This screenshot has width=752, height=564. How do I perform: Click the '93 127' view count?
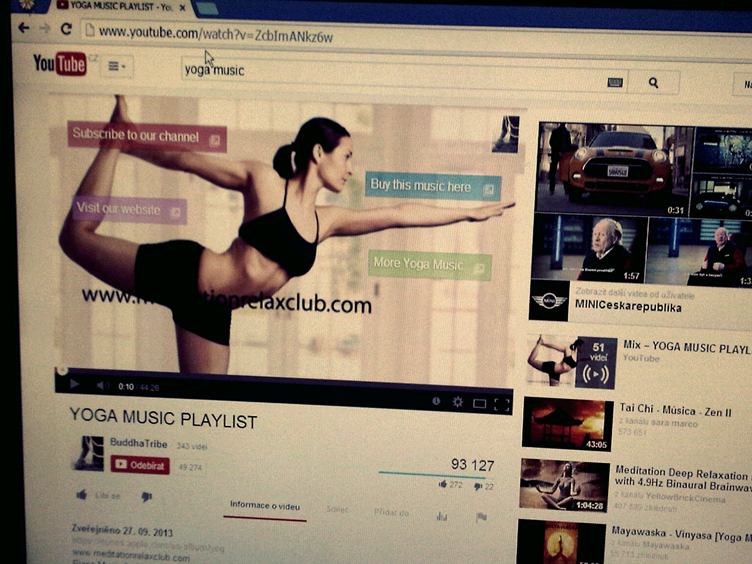click(472, 465)
